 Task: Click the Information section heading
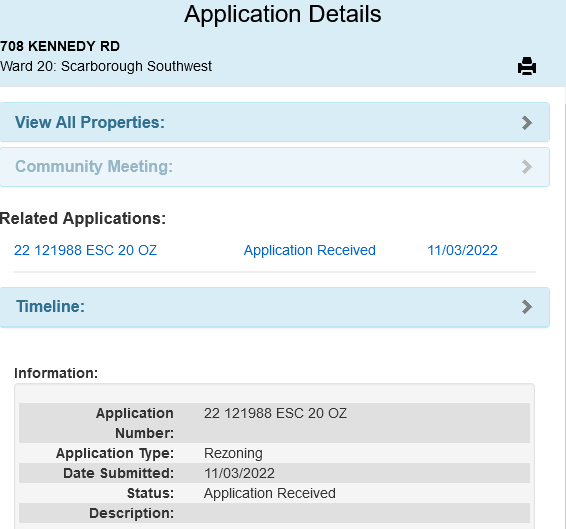tap(56, 373)
